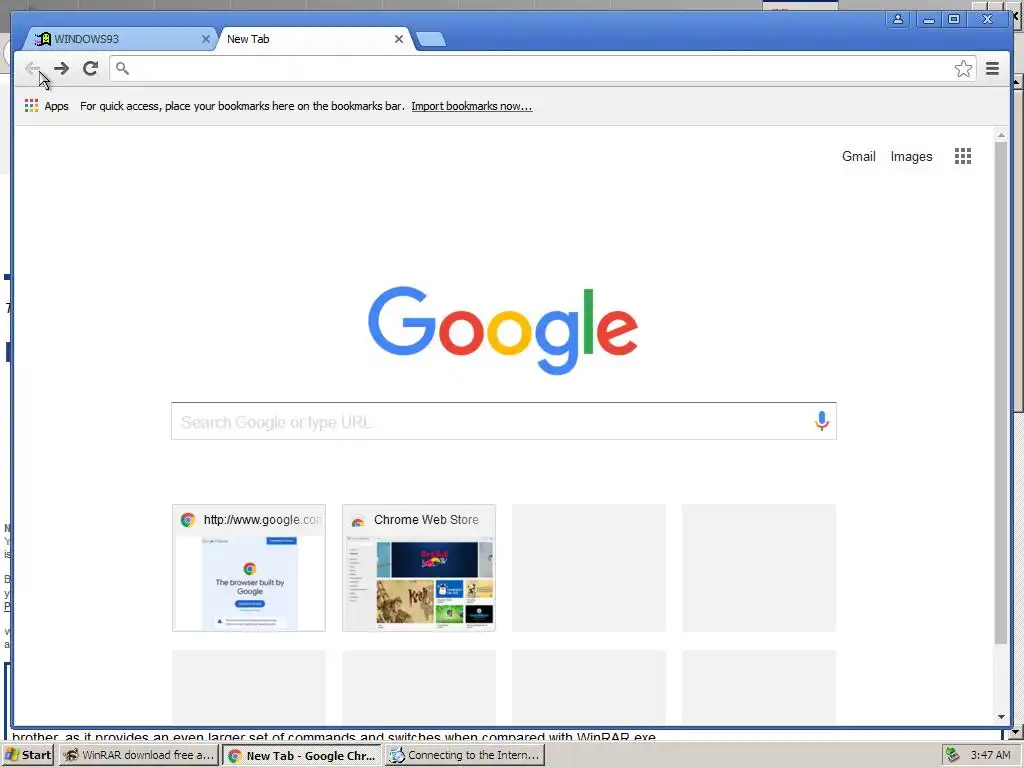Click Import bookmarks now link
The height and width of the screenshot is (768, 1024).
472,106
